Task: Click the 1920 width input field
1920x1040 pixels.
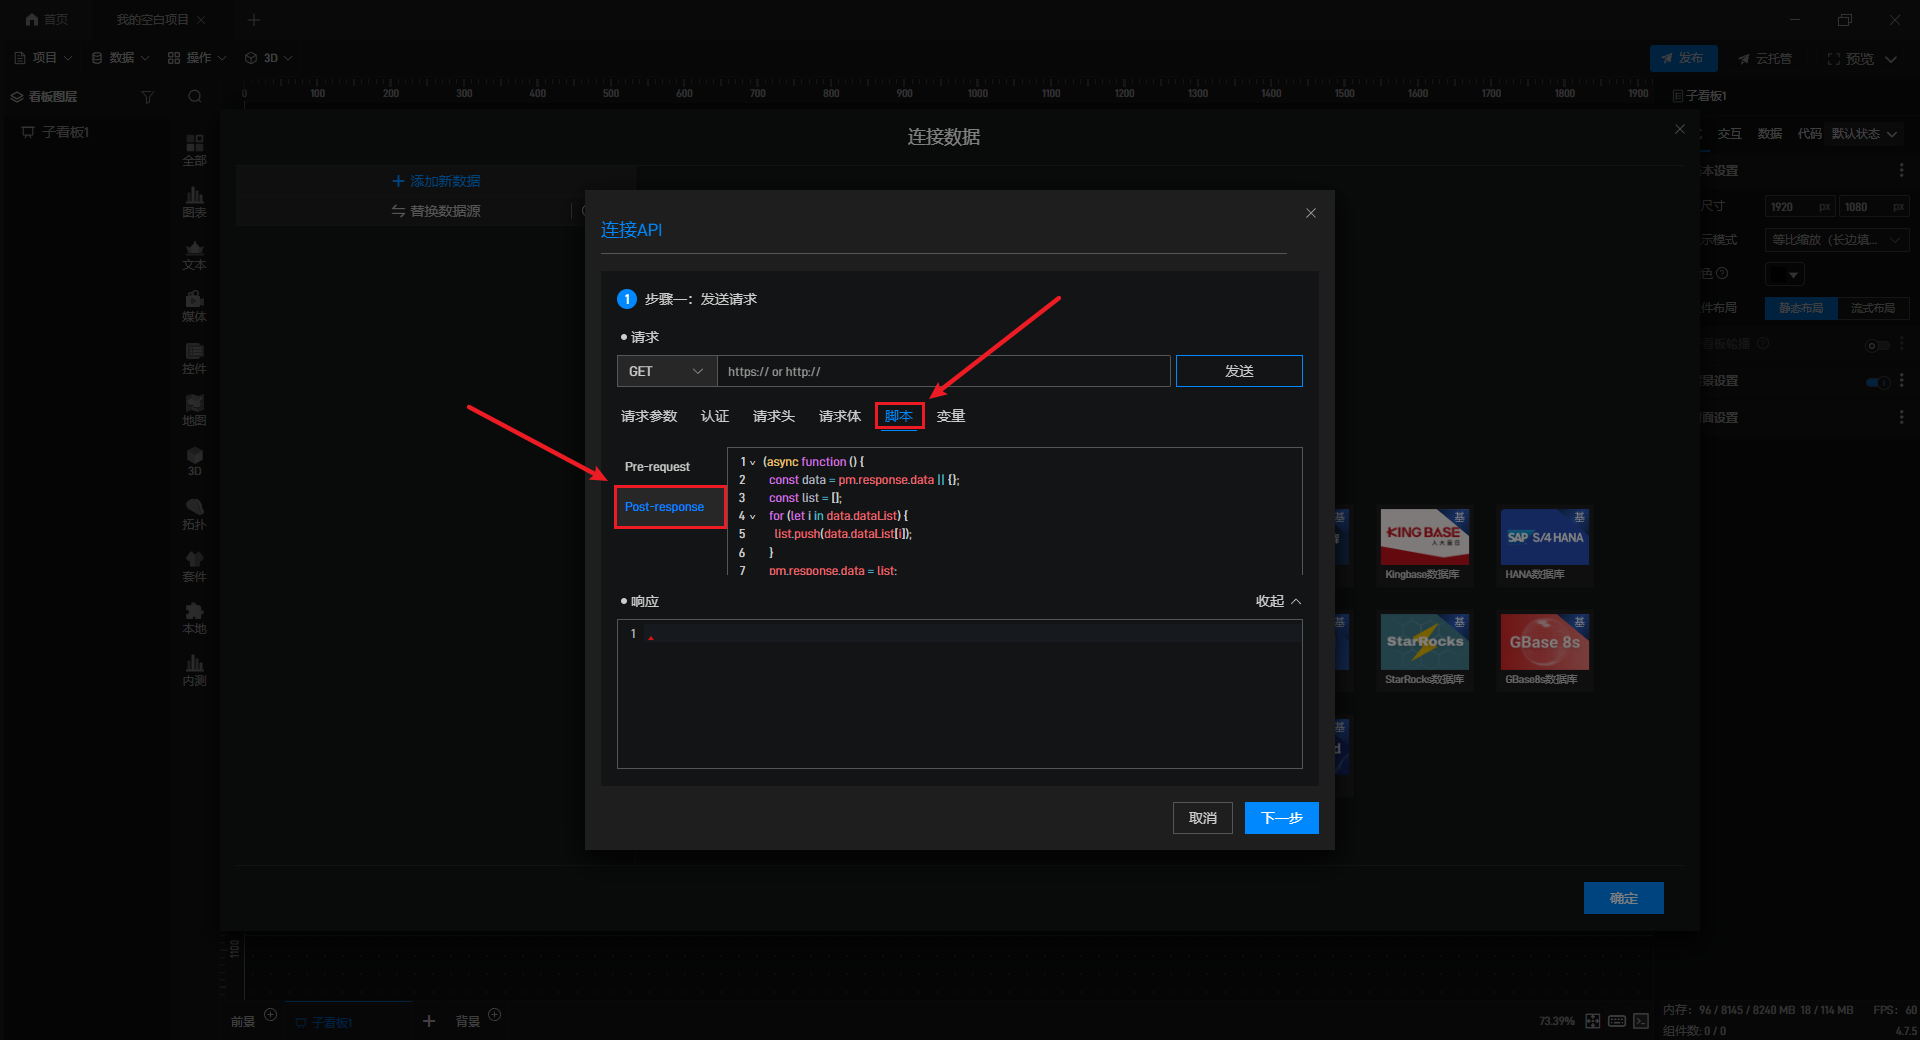Action: (x=1801, y=207)
